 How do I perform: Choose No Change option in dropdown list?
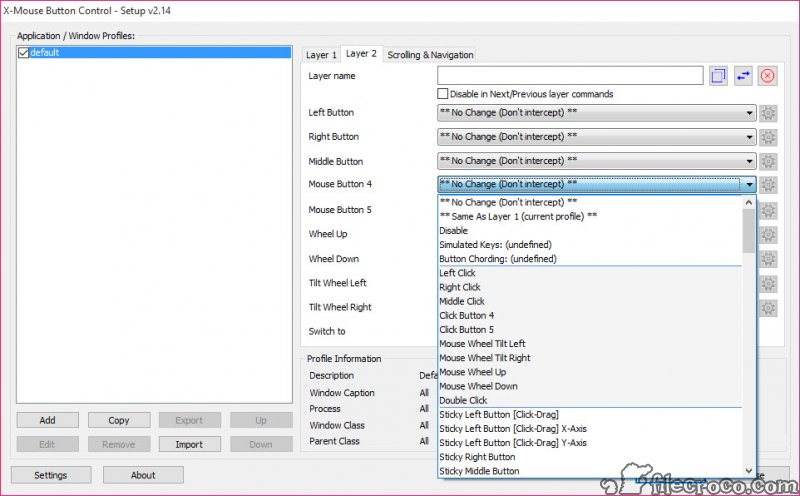click(x=590, y=203)
